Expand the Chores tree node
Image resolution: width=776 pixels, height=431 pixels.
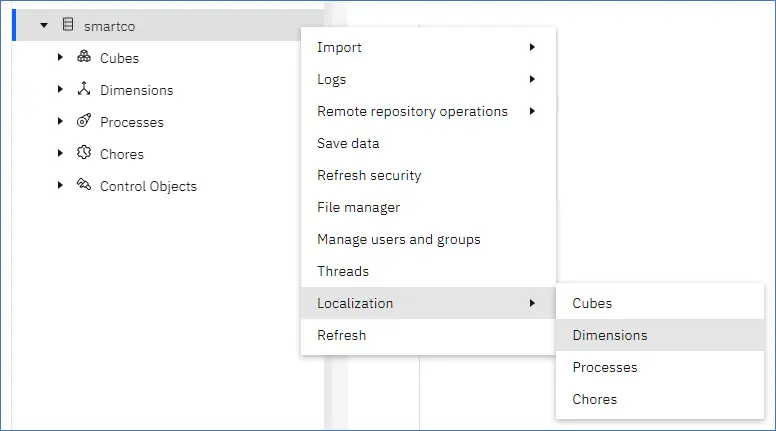coord(60,153)
